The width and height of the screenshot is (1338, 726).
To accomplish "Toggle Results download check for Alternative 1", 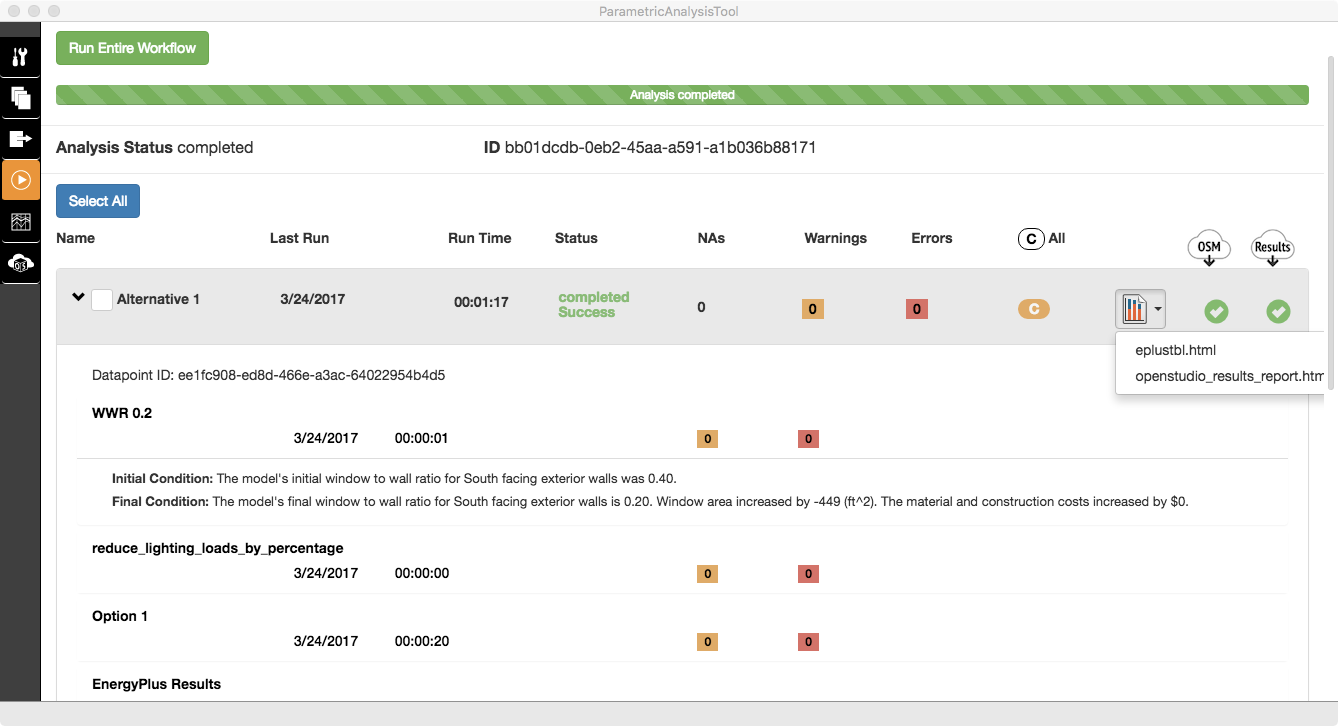I will [1278, 311].
